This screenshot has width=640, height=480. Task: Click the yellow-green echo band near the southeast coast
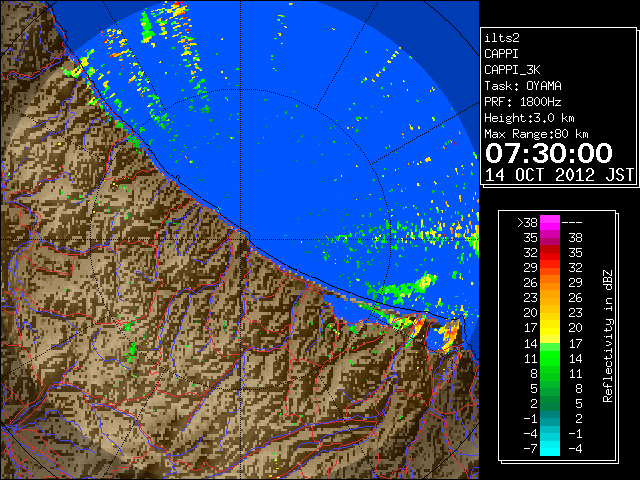pyautogui.click(x=402, y=288)
